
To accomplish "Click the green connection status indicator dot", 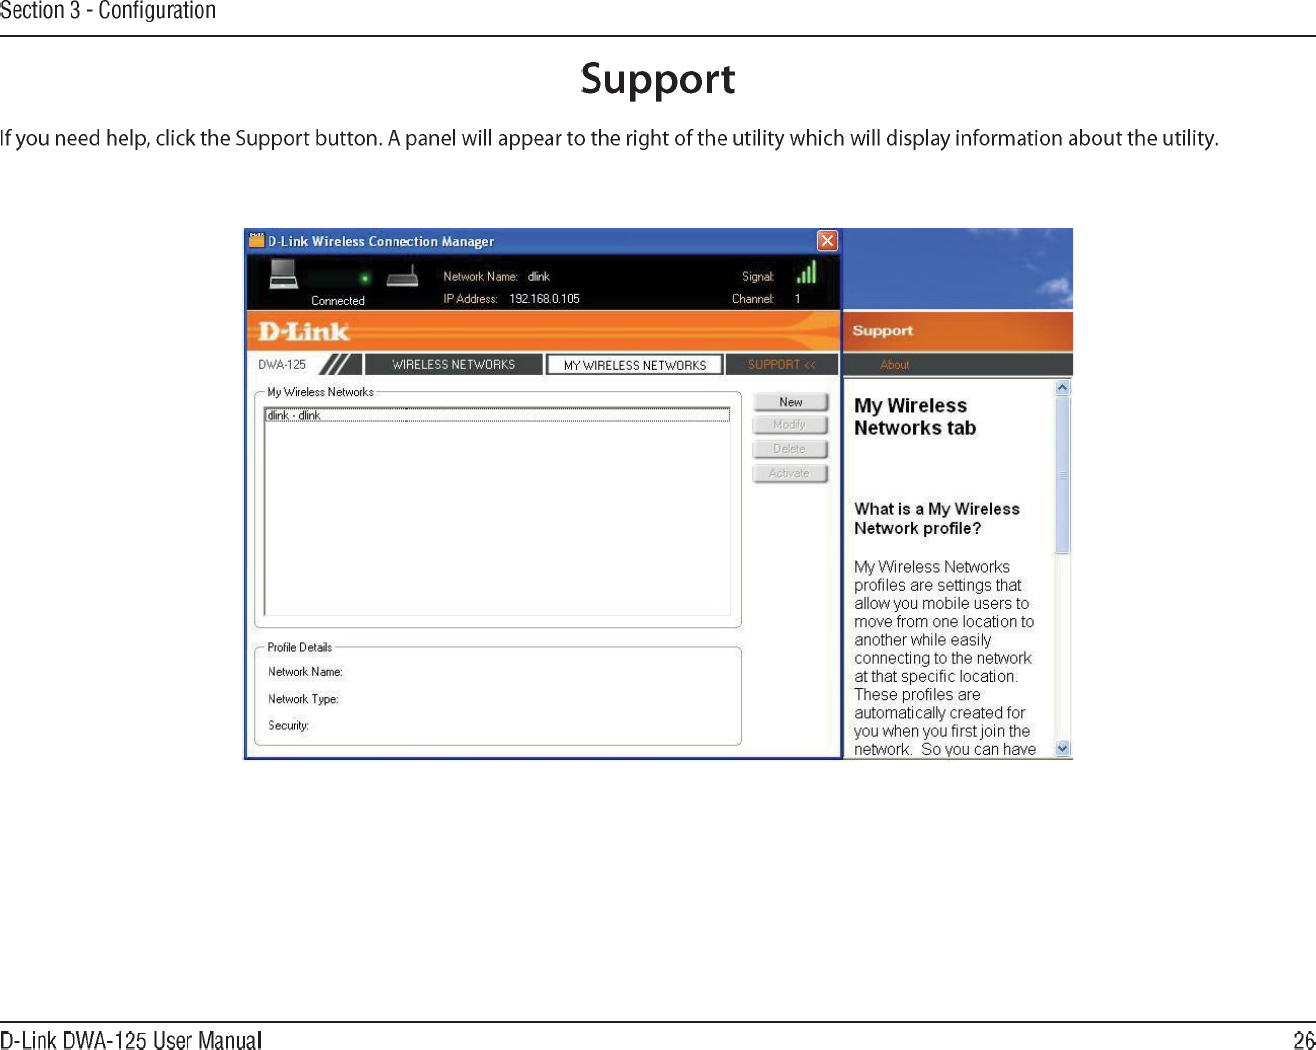I will (365, 278).
